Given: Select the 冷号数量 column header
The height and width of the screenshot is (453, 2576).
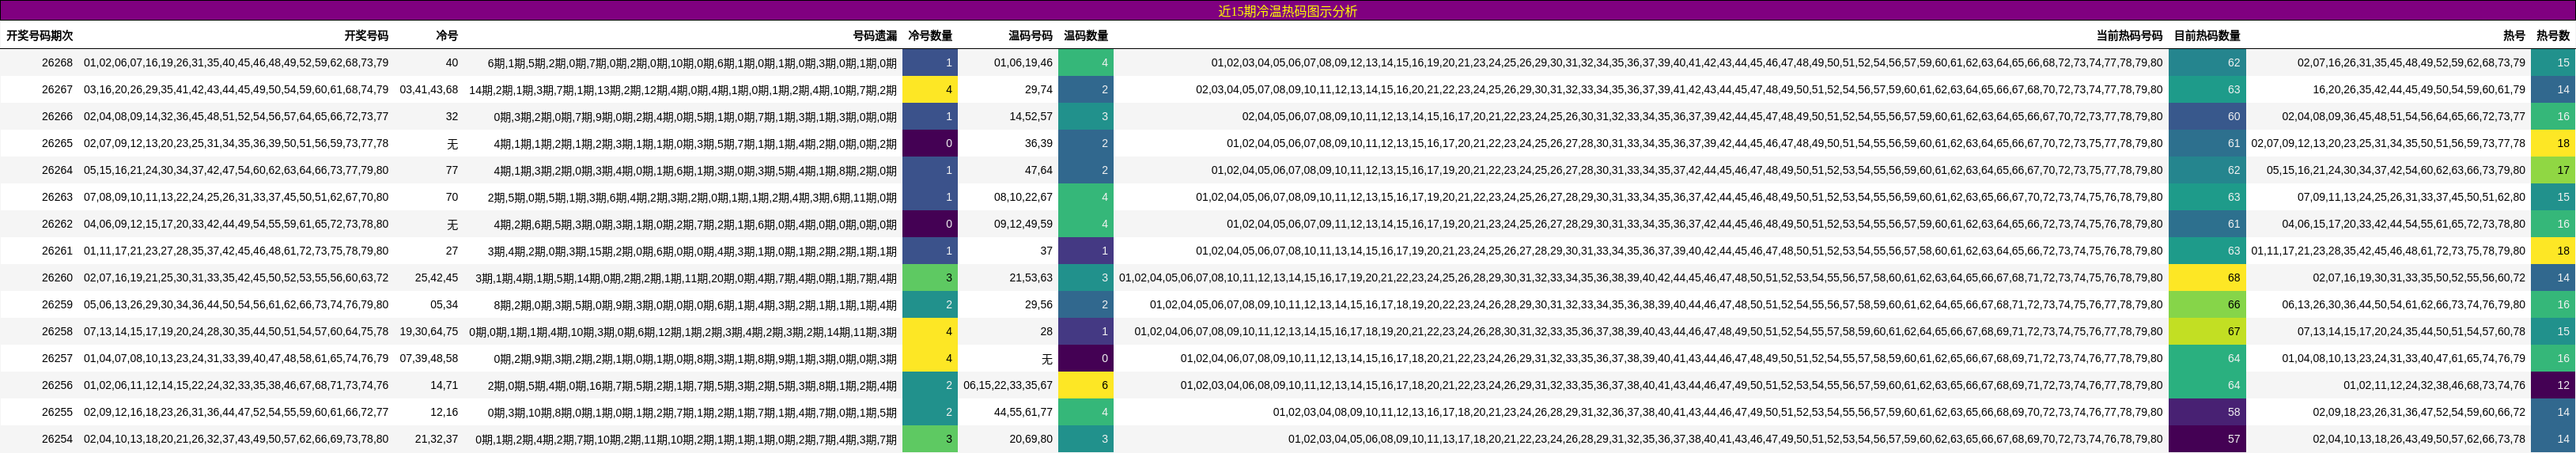Looking at the screenshot, I should pyautogui.click(x=930, y=36).
